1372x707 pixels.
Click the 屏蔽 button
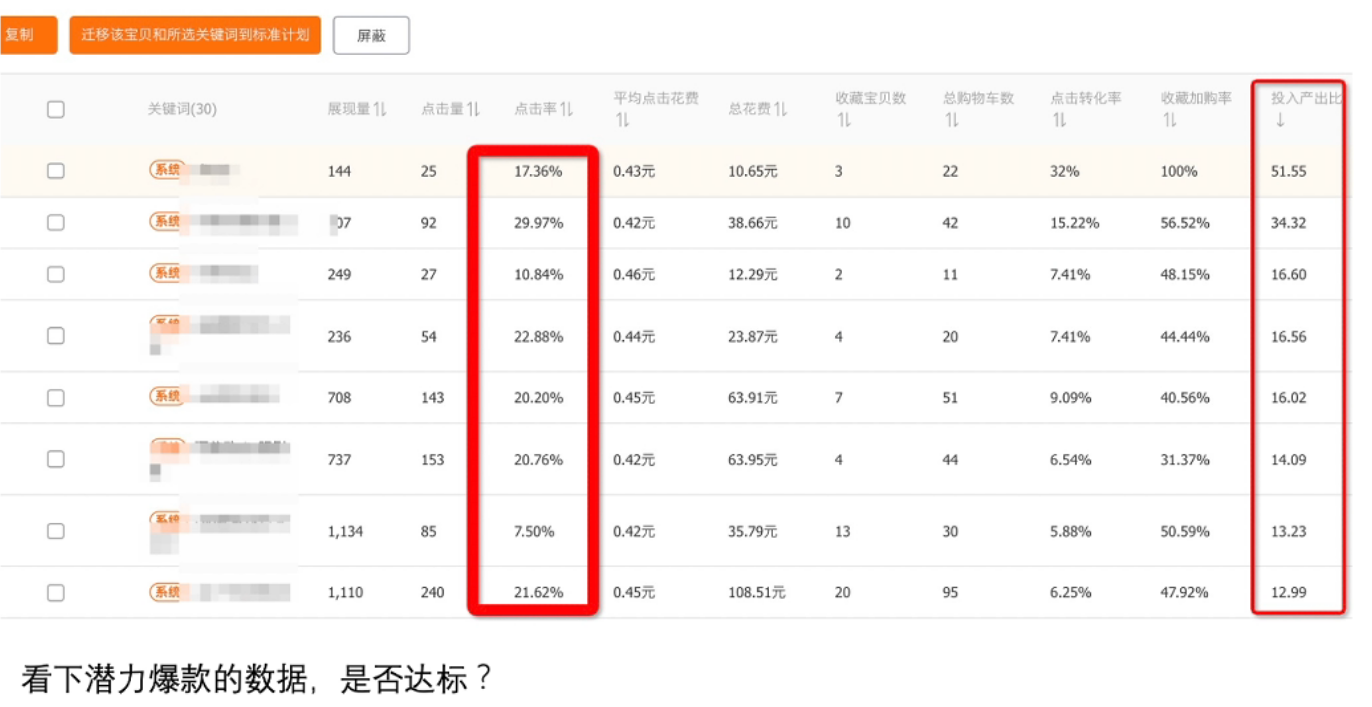click(371, 36)
